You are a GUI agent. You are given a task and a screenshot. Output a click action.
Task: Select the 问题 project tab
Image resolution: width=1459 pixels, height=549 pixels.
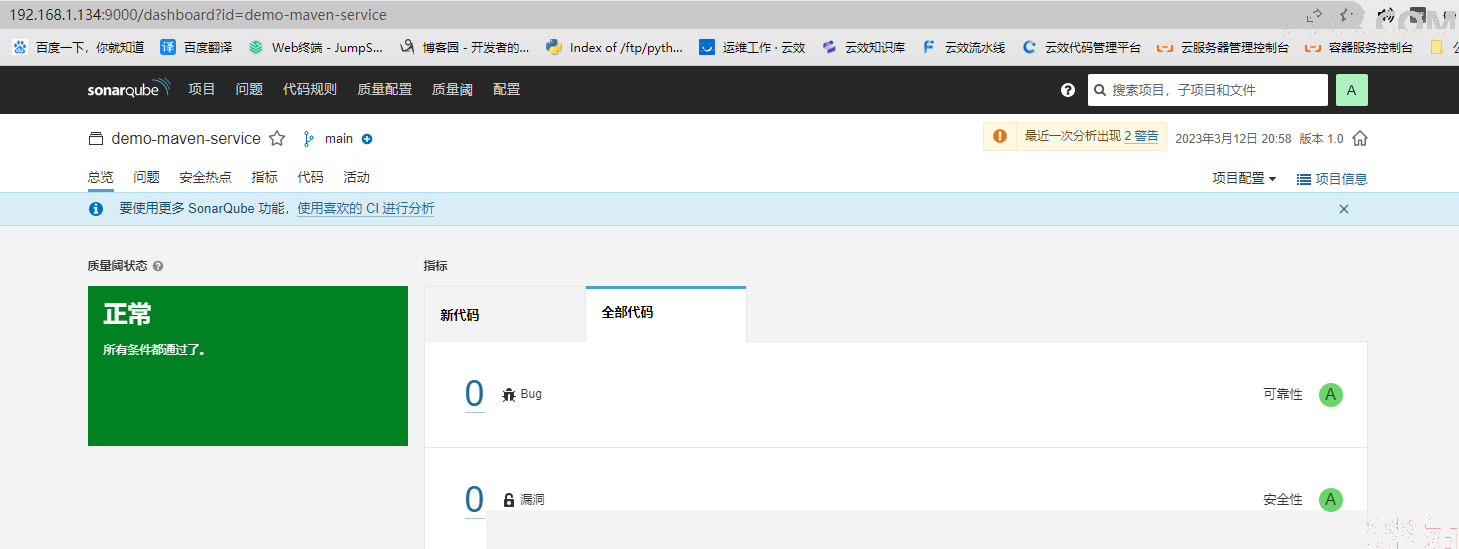coord(147,177)
